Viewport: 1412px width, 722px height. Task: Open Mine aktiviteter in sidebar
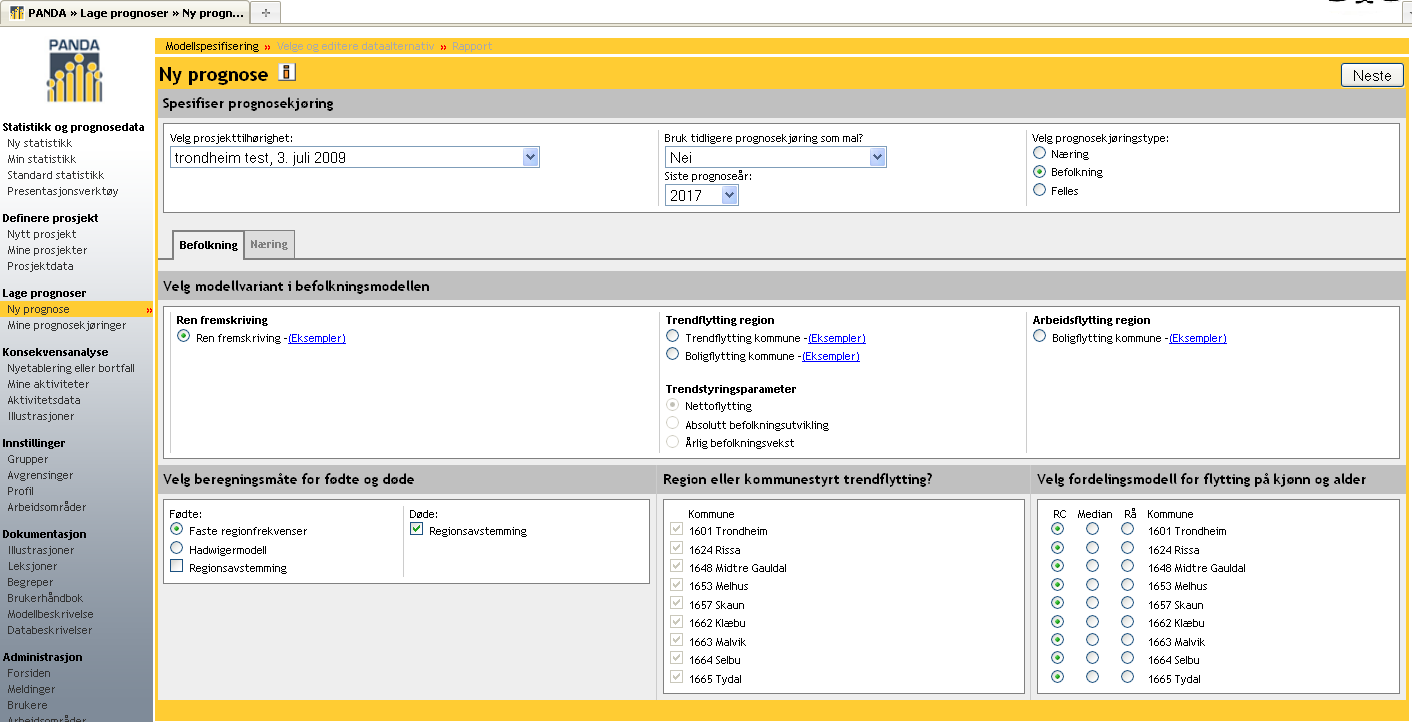(x=48, y=384)
